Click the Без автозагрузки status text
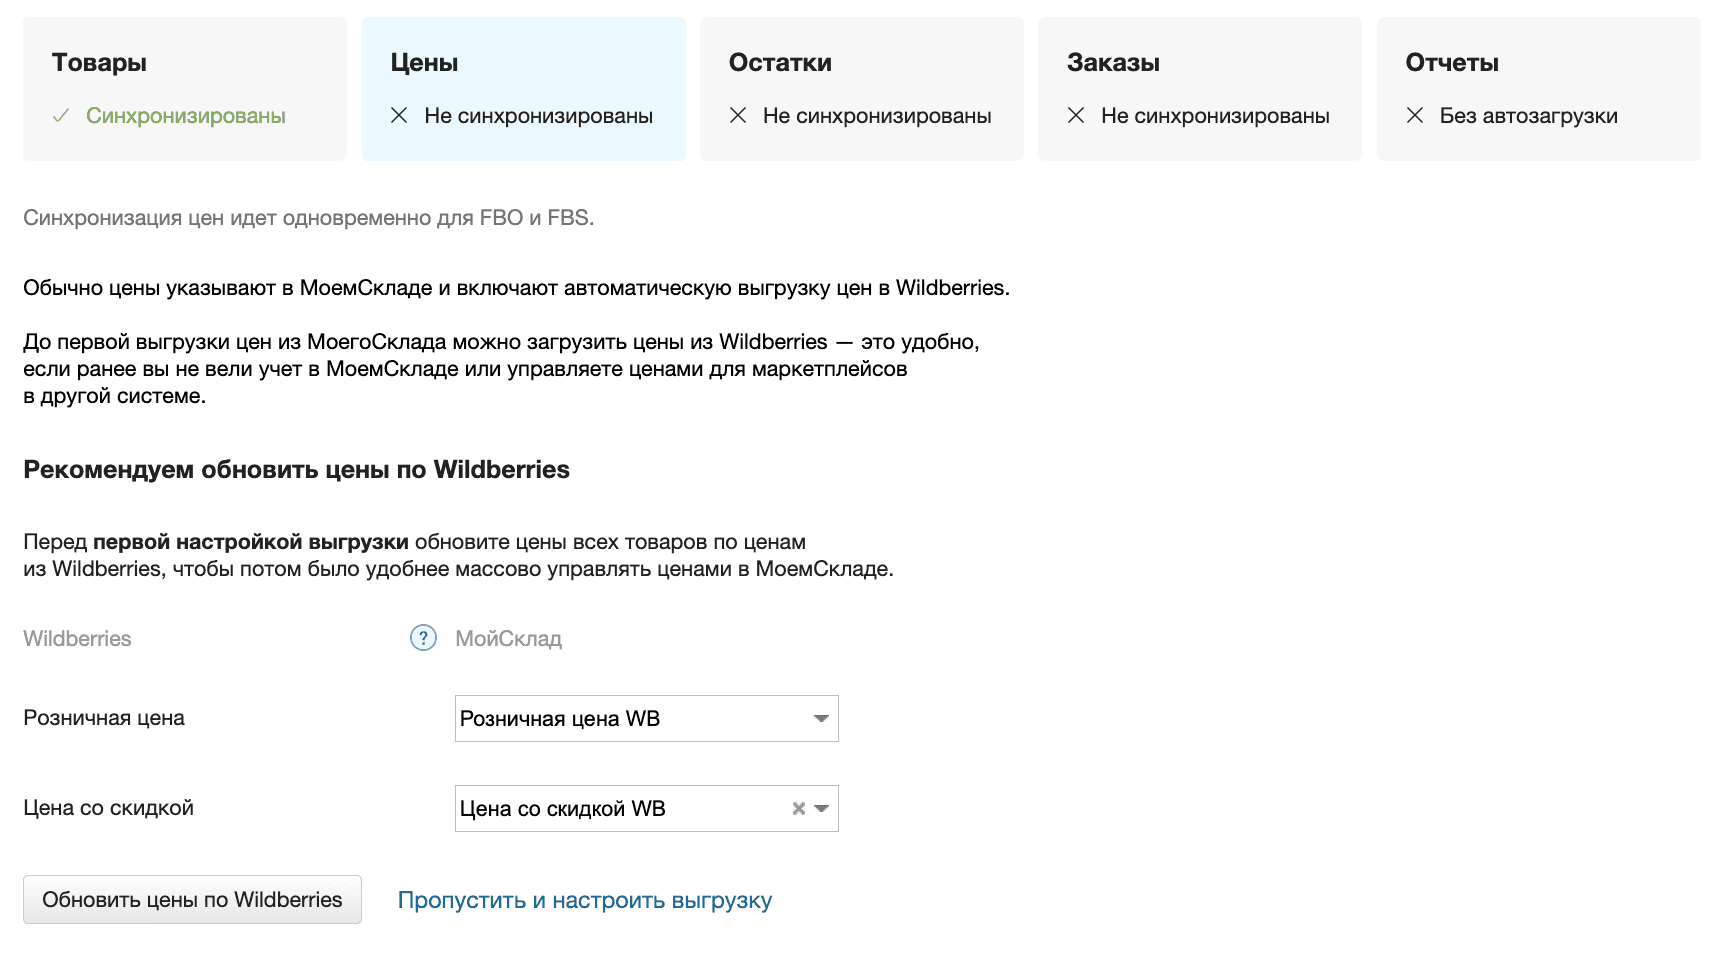 click(x=1528, y=116)
